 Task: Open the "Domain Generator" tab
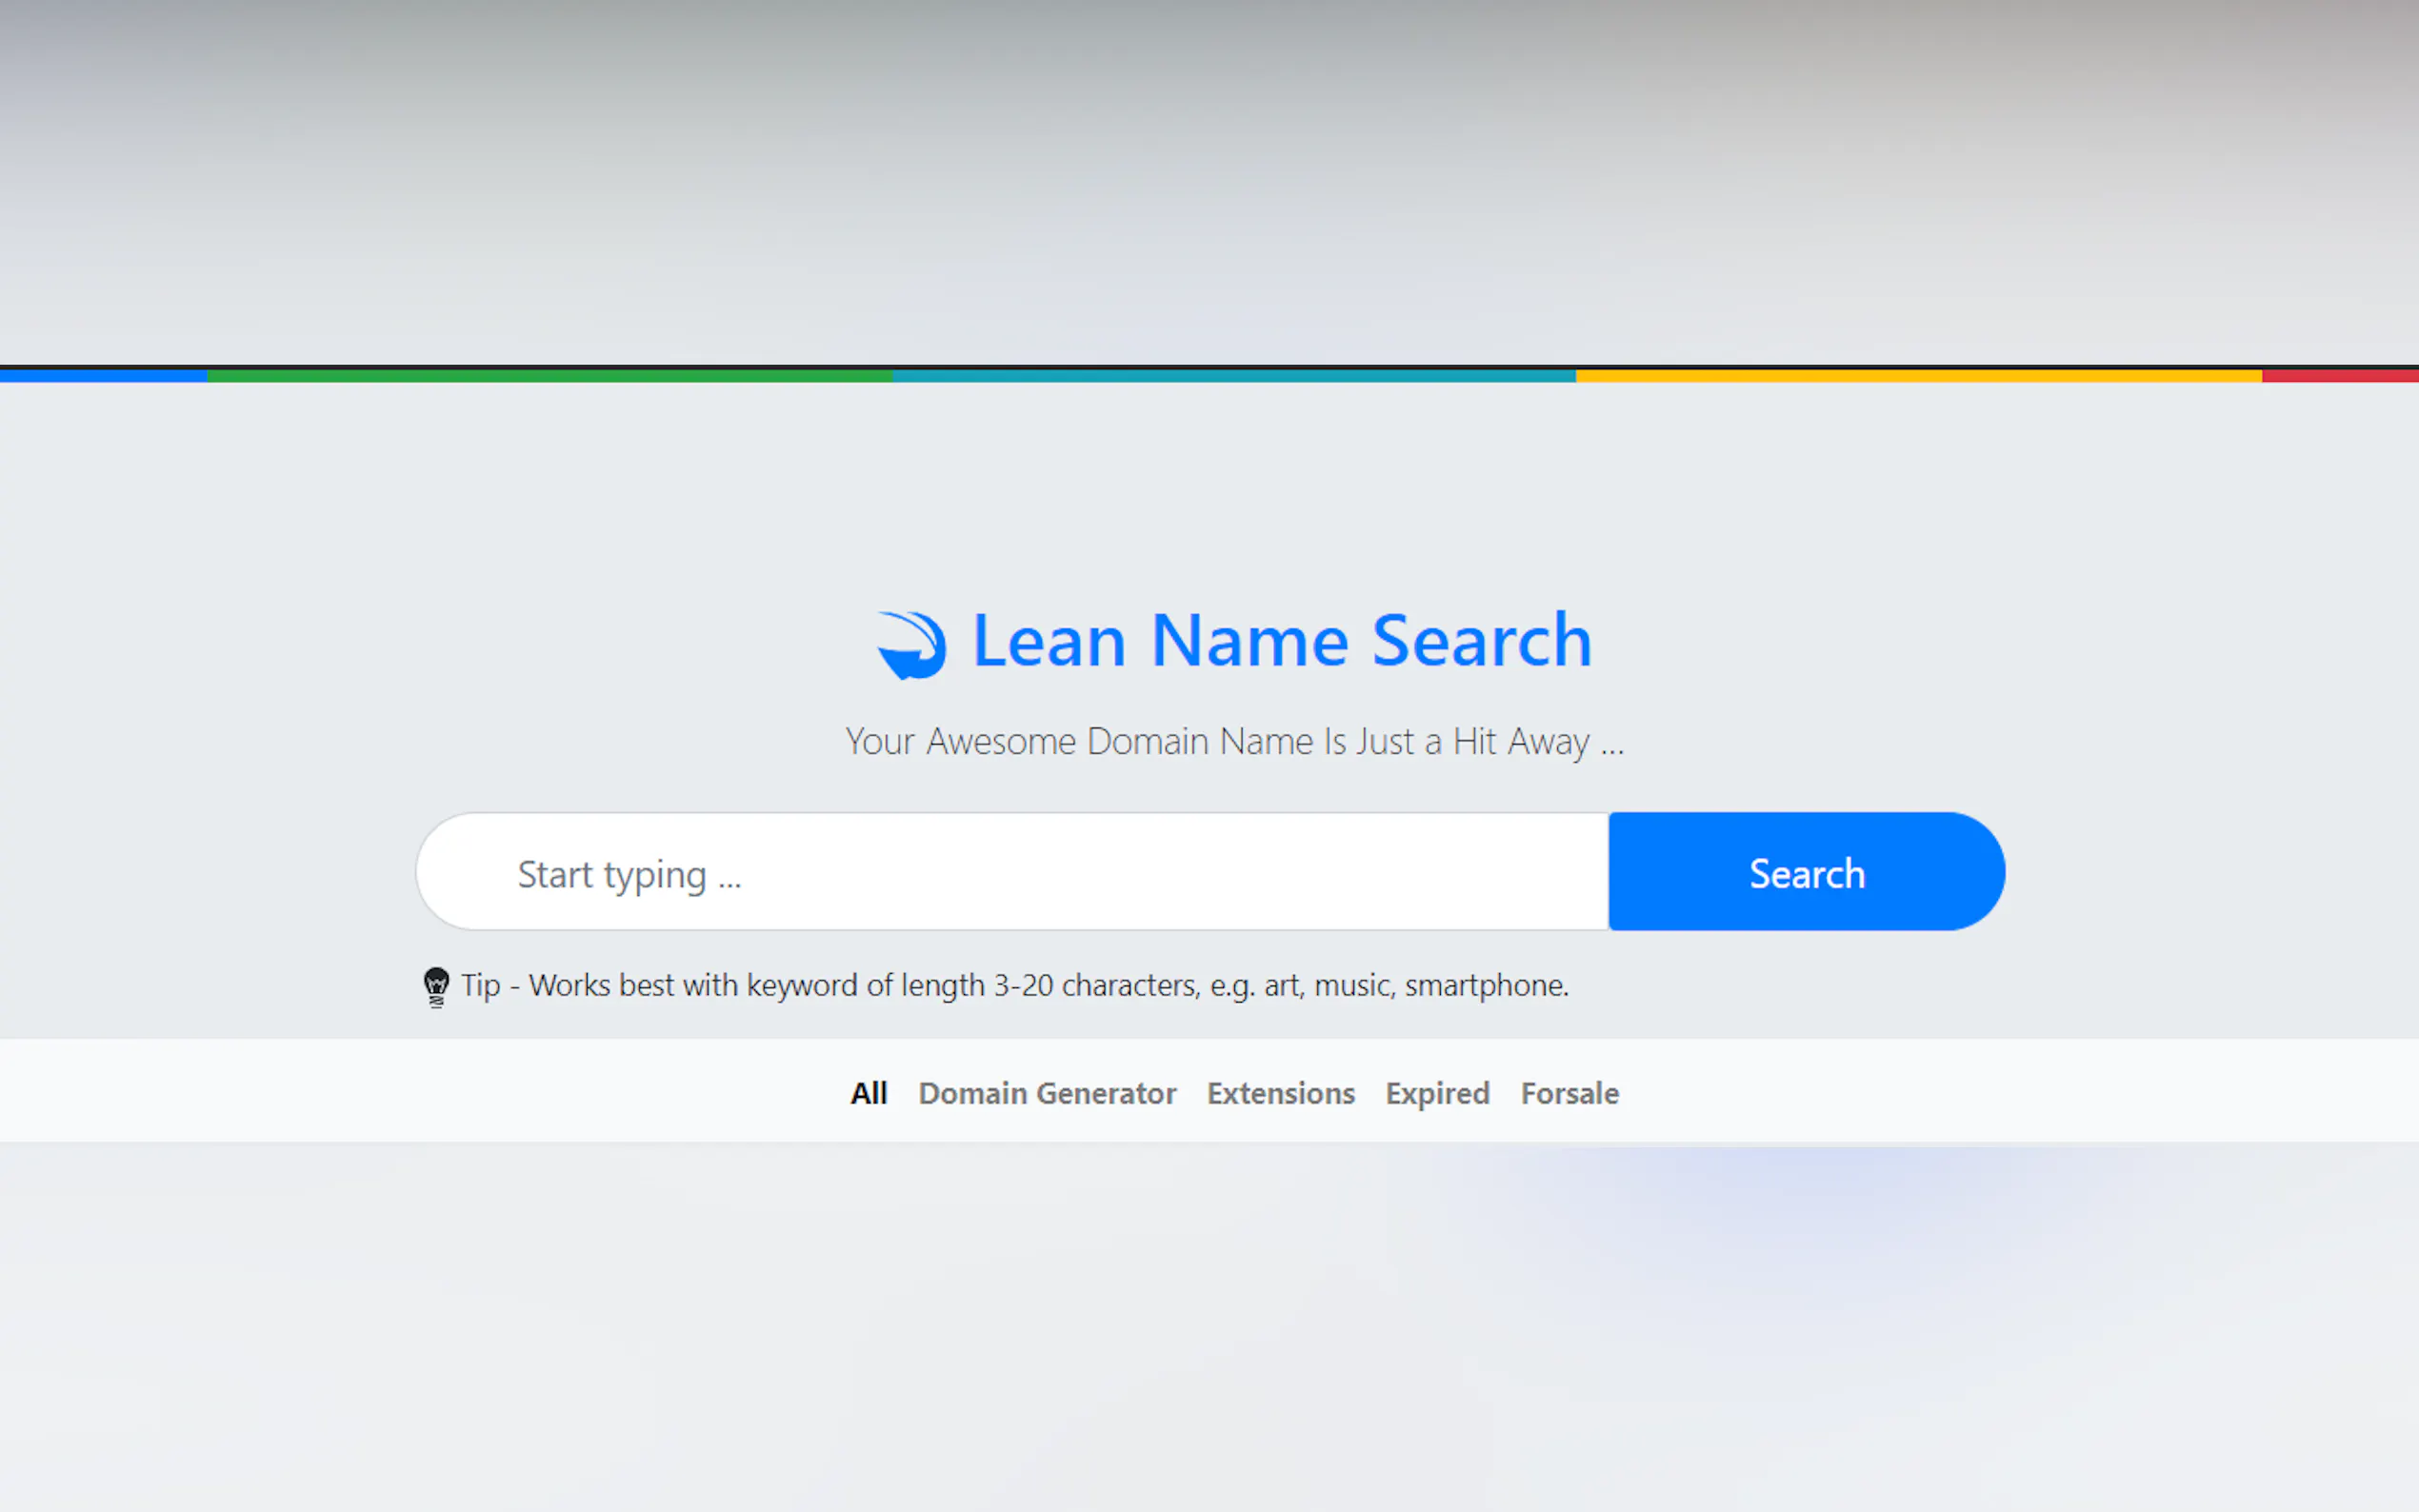pyautogui.click(x=1046, y=1093)
